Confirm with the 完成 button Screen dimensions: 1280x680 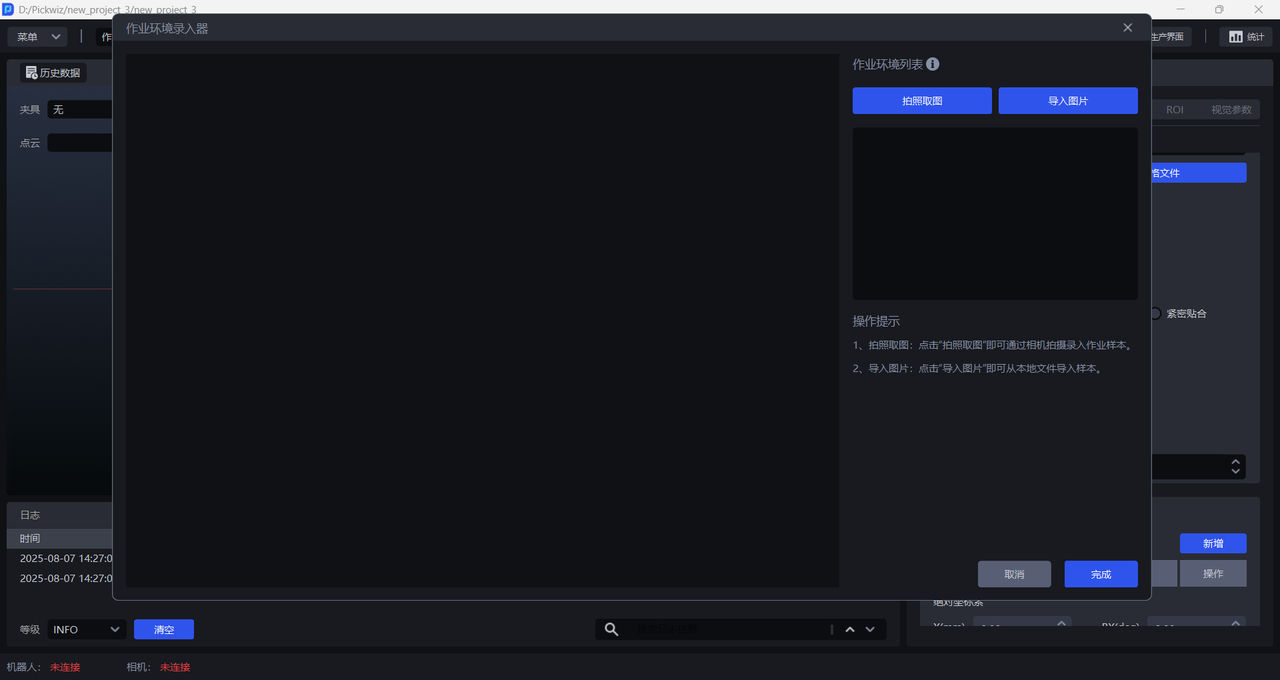[1100, 574]
